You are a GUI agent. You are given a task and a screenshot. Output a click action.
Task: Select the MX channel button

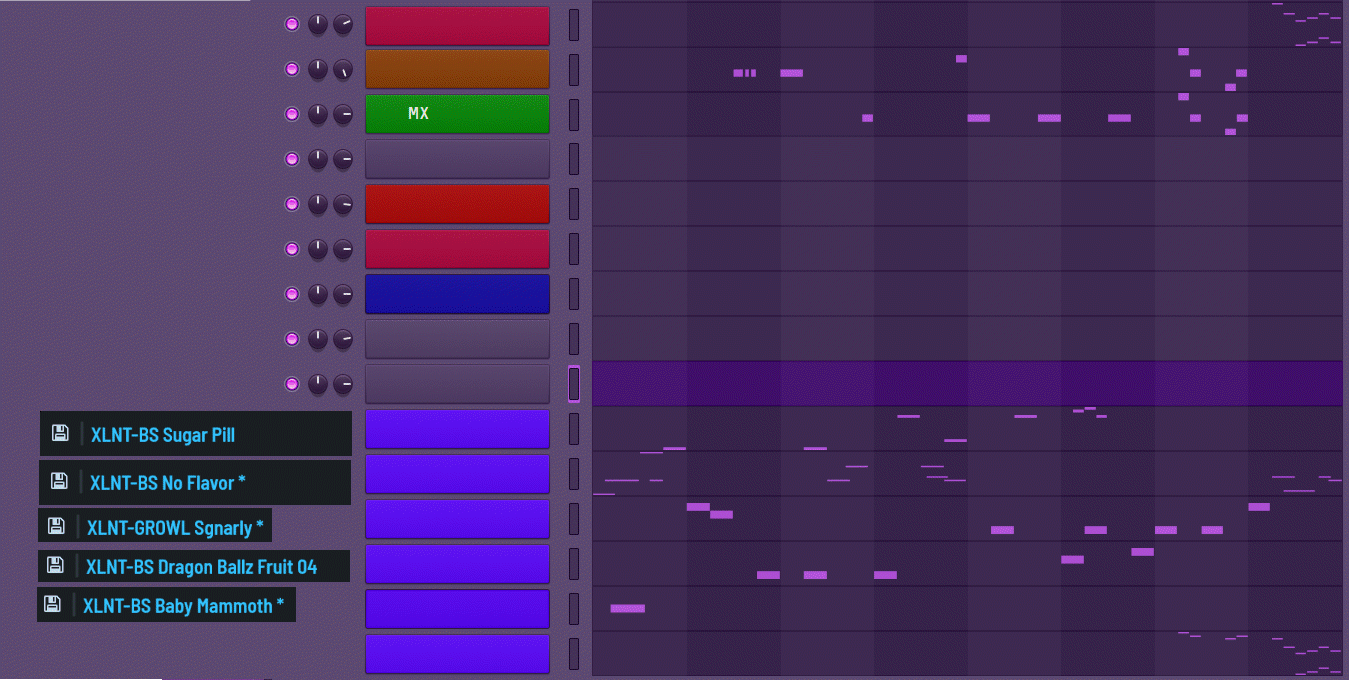click(x=457, y=114)
